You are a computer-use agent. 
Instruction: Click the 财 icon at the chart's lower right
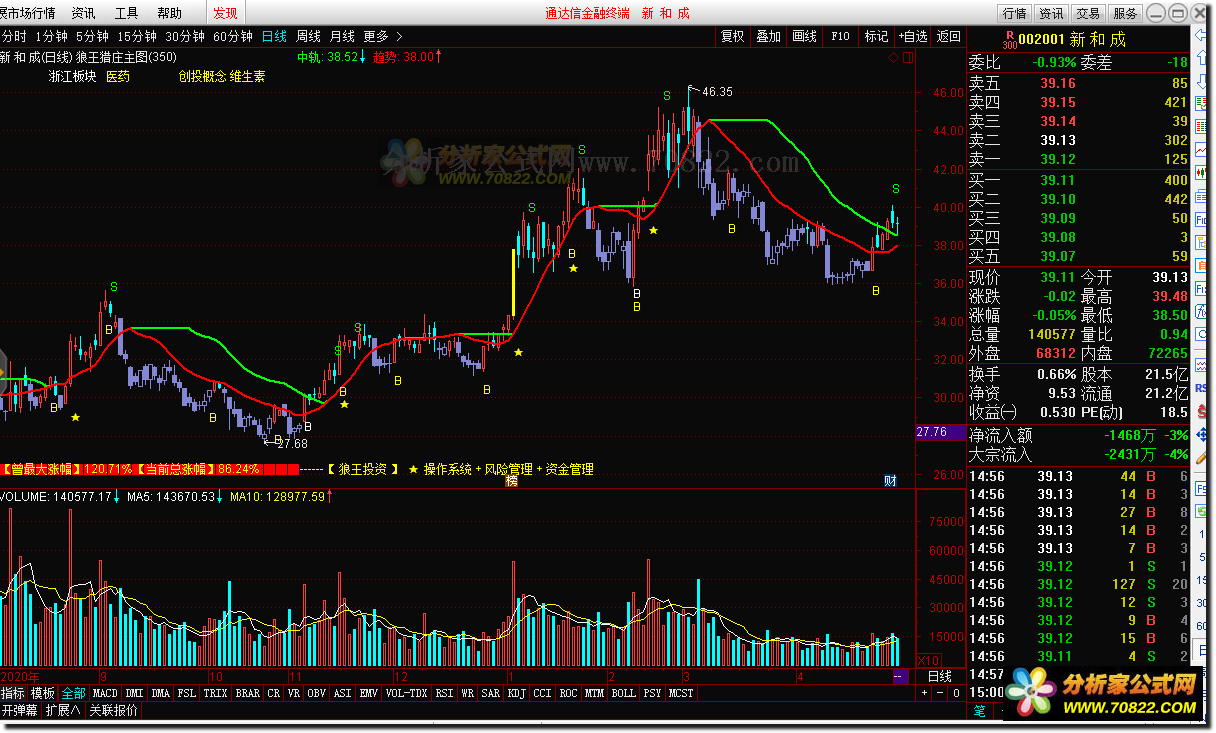tap(890, 481)
